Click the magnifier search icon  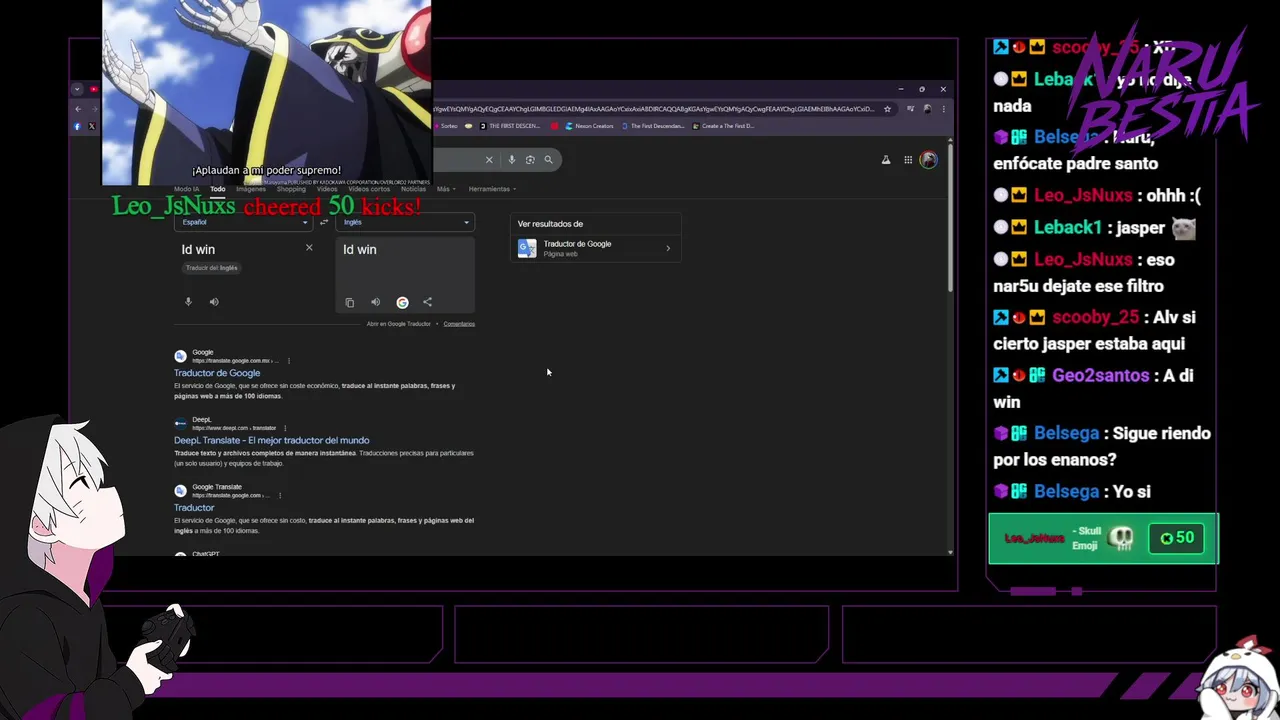click(x=548, y=159)
